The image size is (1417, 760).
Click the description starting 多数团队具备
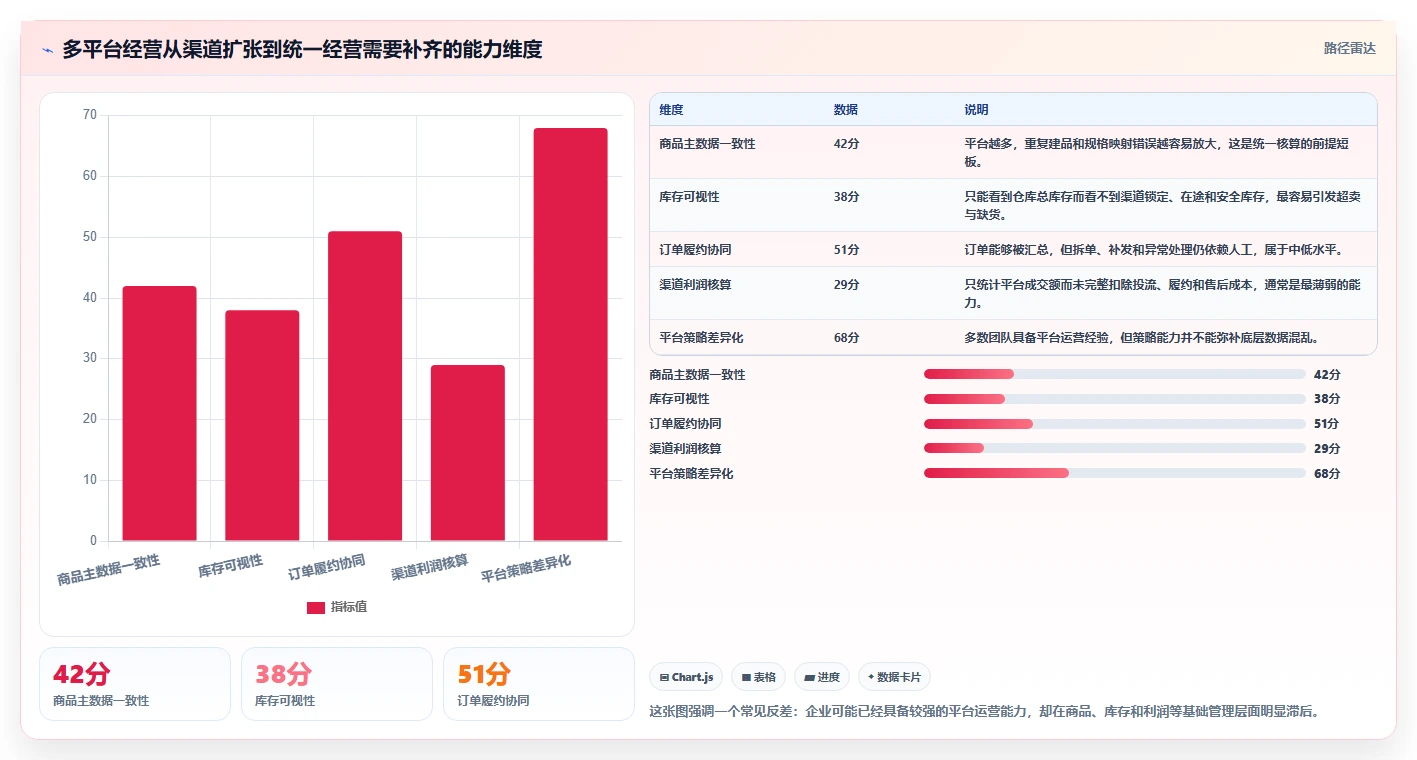[x=1141, y=338]
